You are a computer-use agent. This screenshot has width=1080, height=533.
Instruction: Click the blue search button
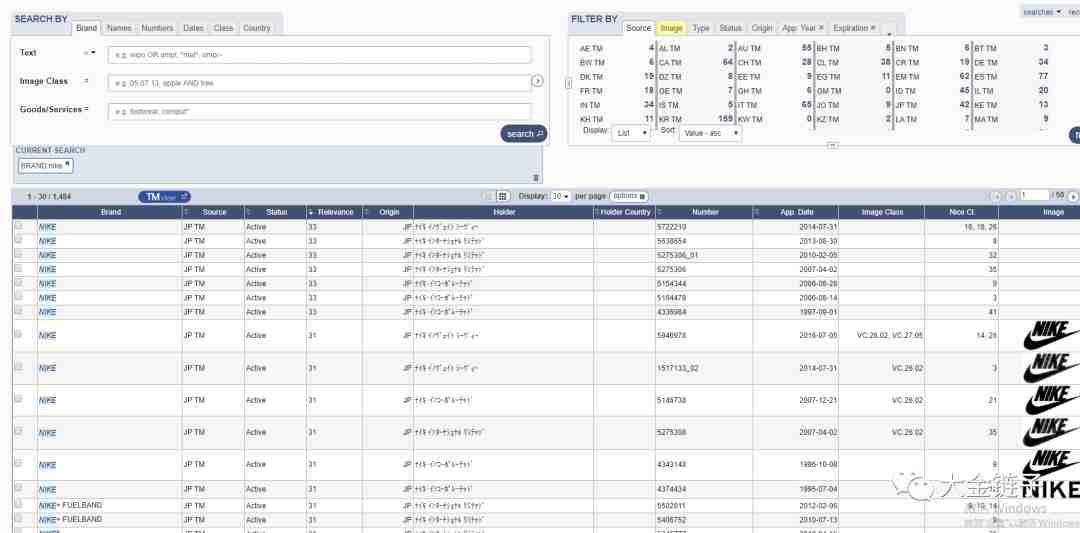(524, 134)
